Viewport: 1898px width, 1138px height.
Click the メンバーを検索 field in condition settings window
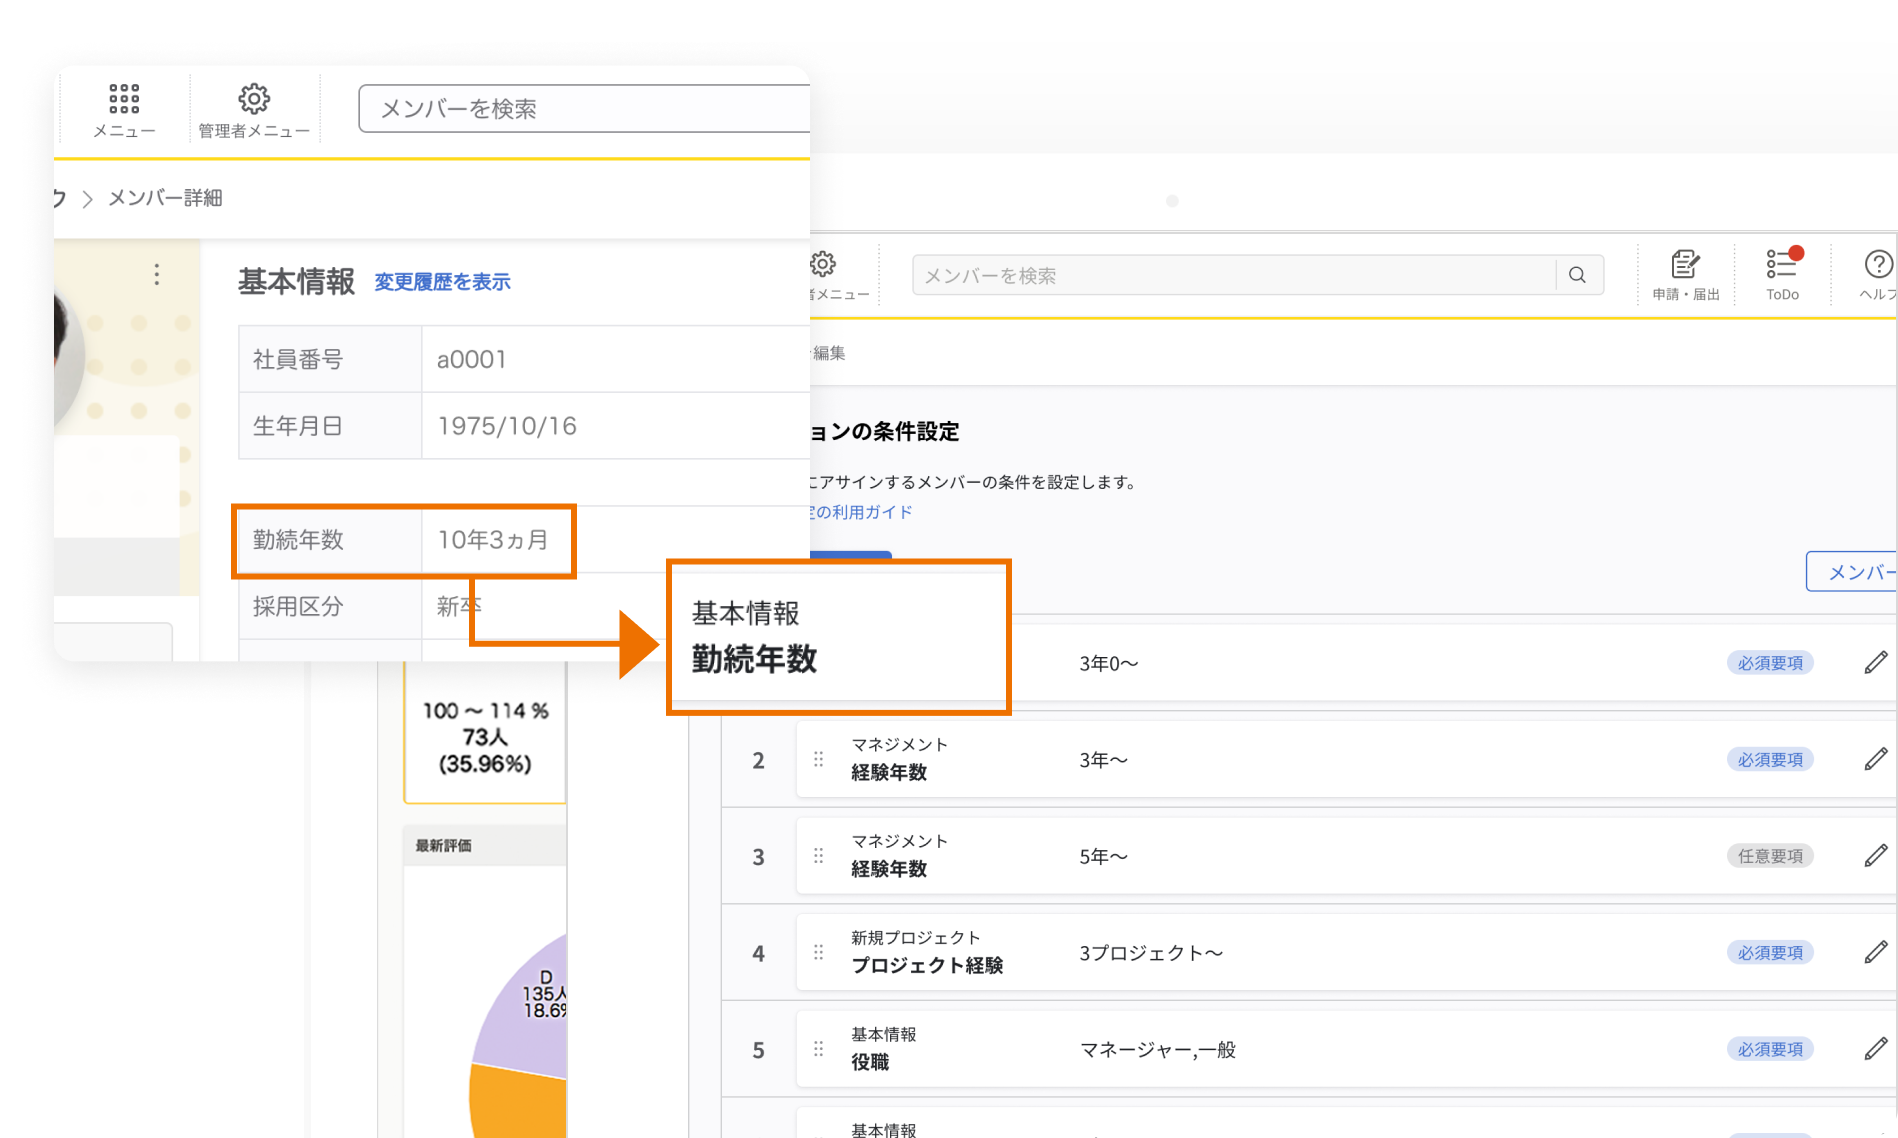1234,275
